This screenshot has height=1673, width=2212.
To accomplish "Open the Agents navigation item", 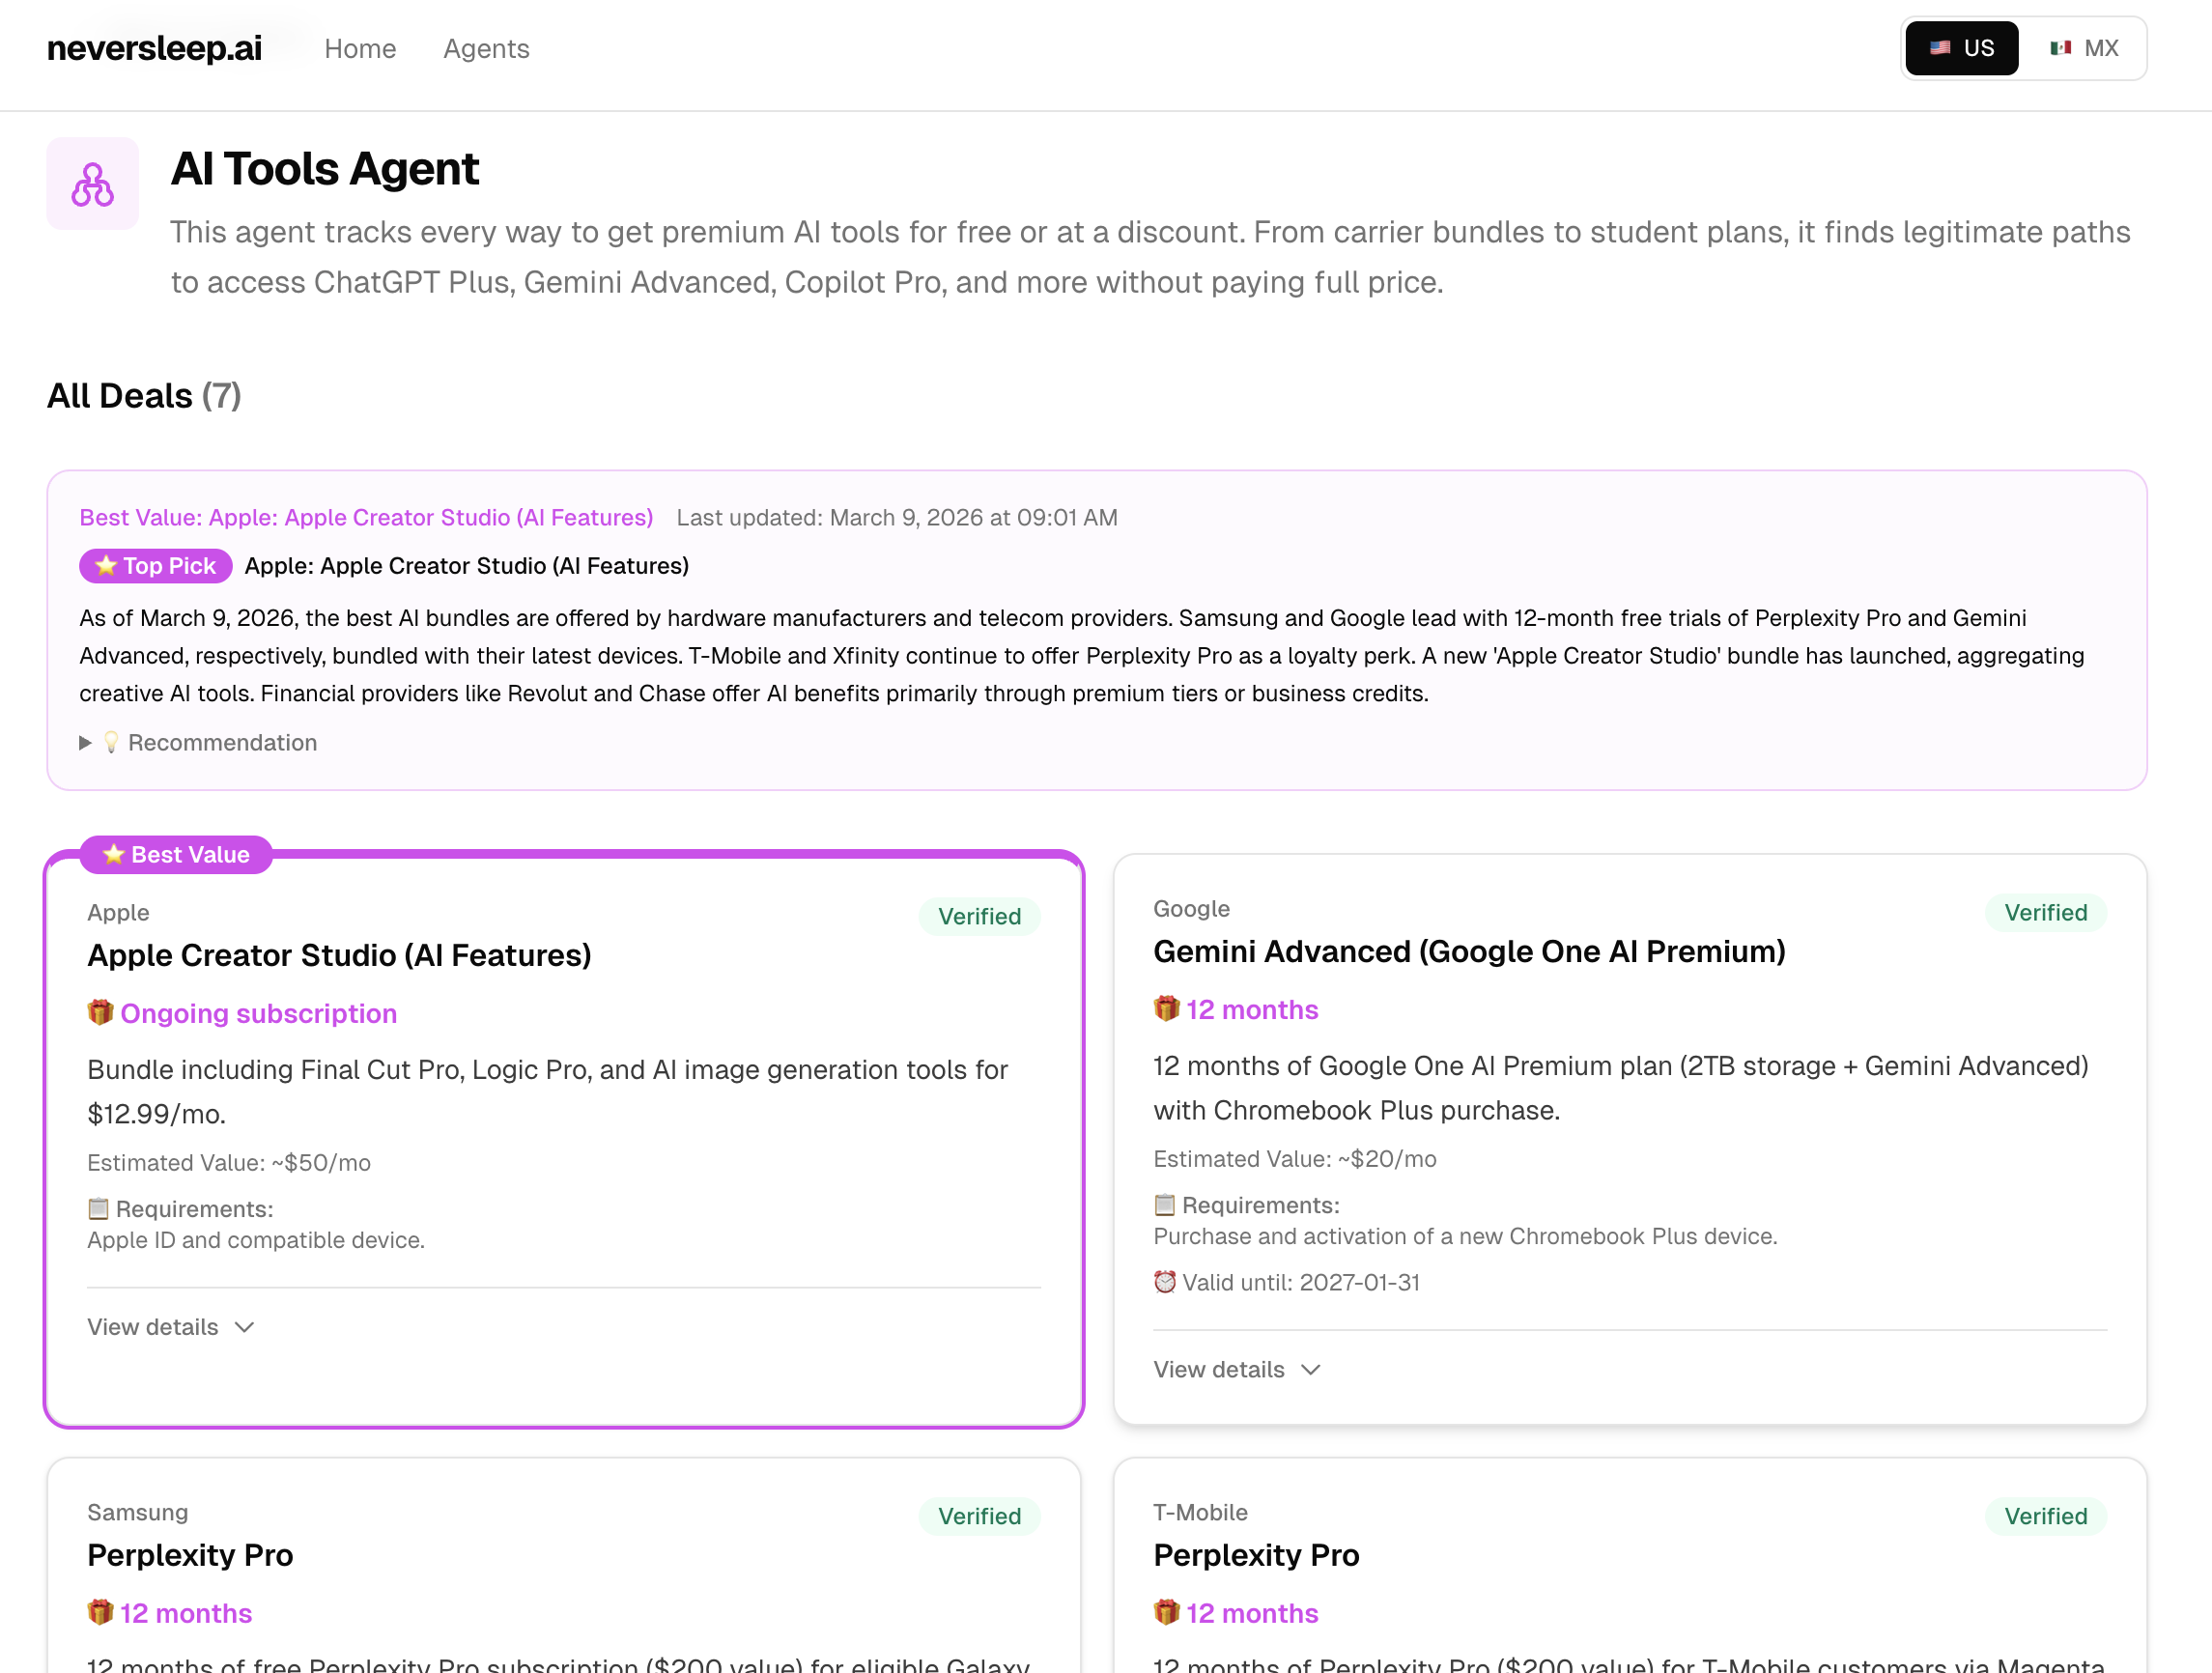I will (486, 48).
